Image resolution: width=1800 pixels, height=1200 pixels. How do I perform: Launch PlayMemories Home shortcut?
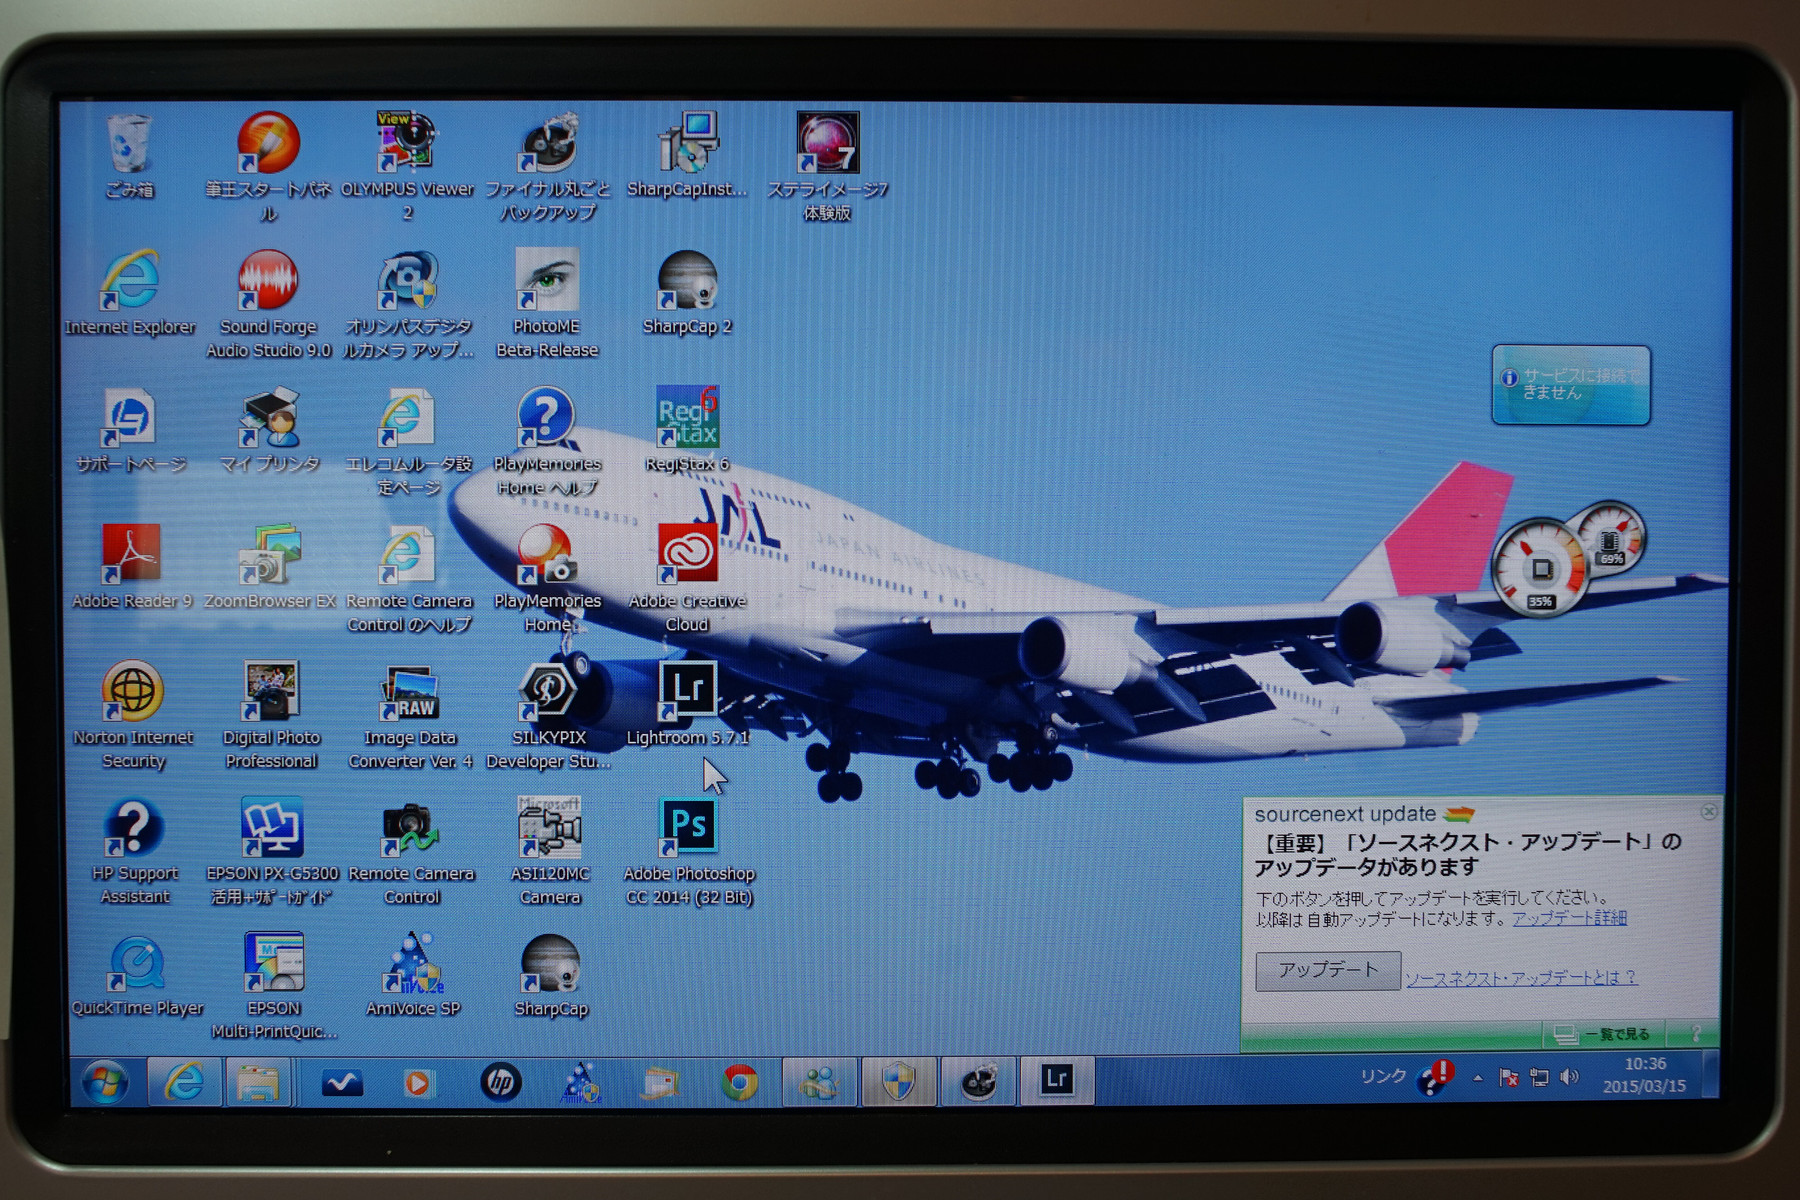point(547,579)
